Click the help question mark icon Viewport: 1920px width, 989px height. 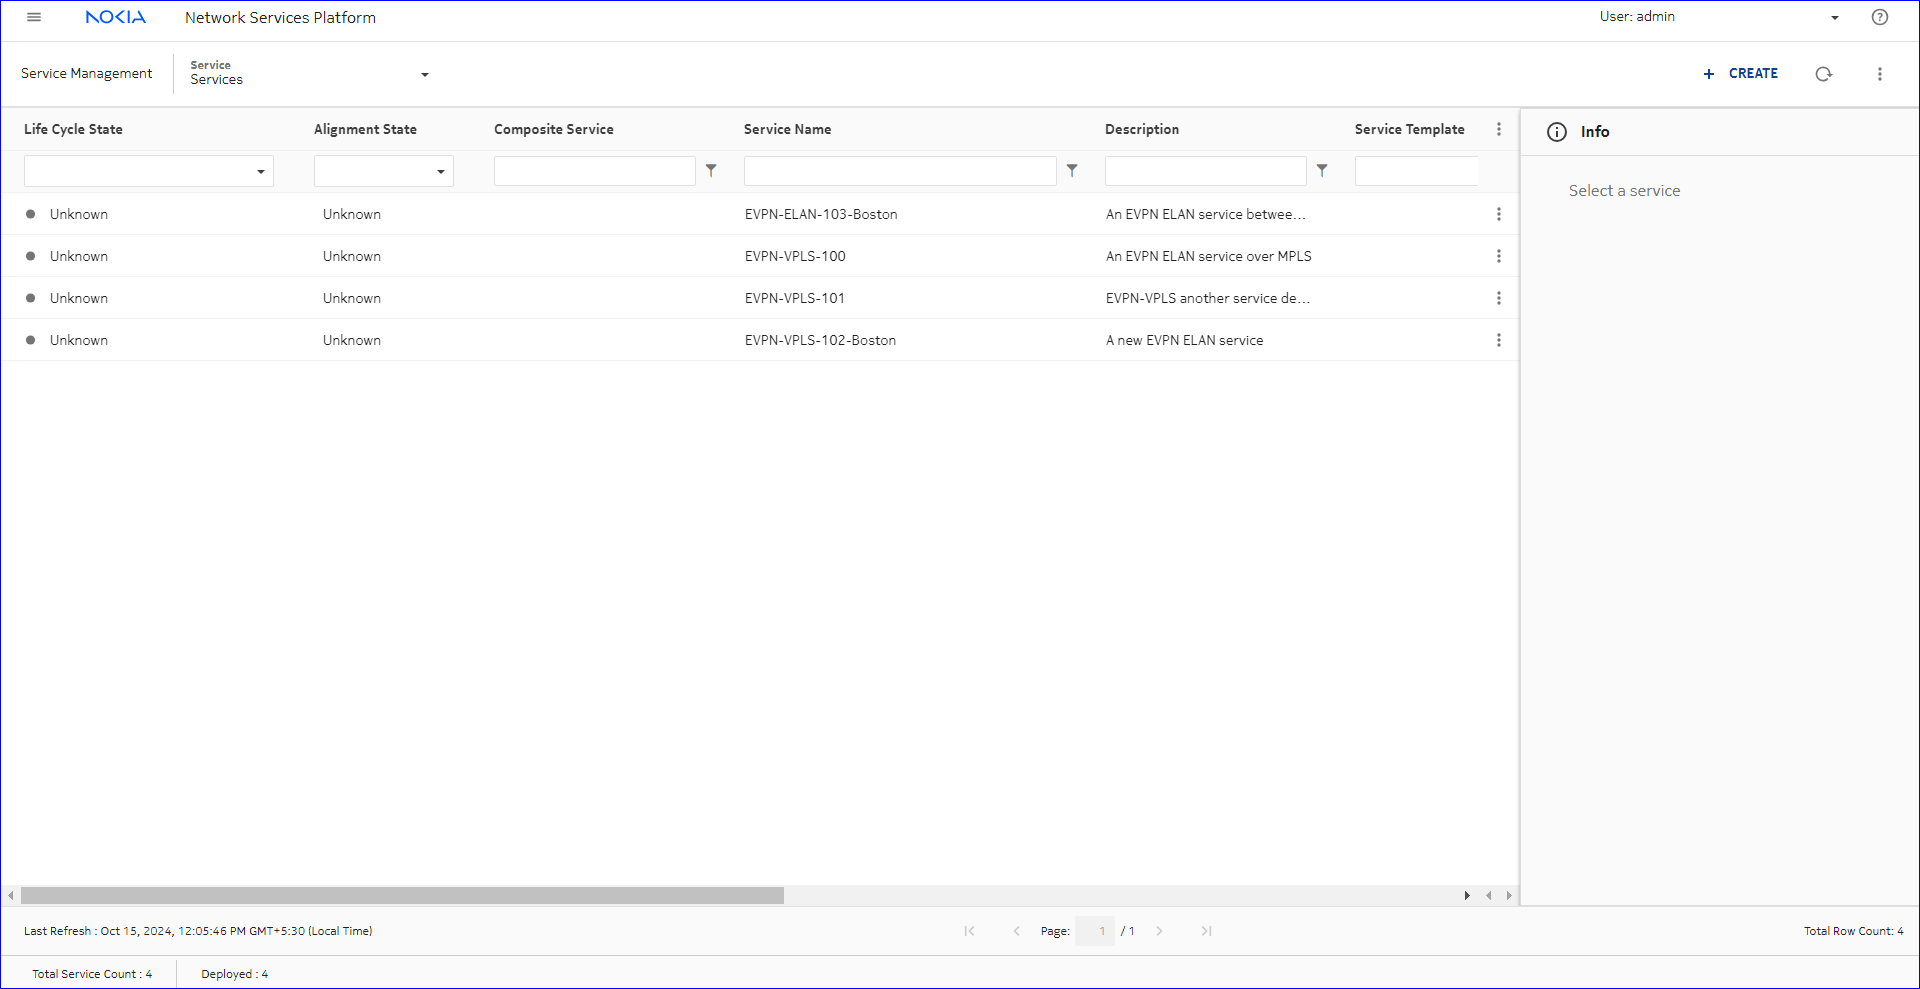coord(1880,17)
